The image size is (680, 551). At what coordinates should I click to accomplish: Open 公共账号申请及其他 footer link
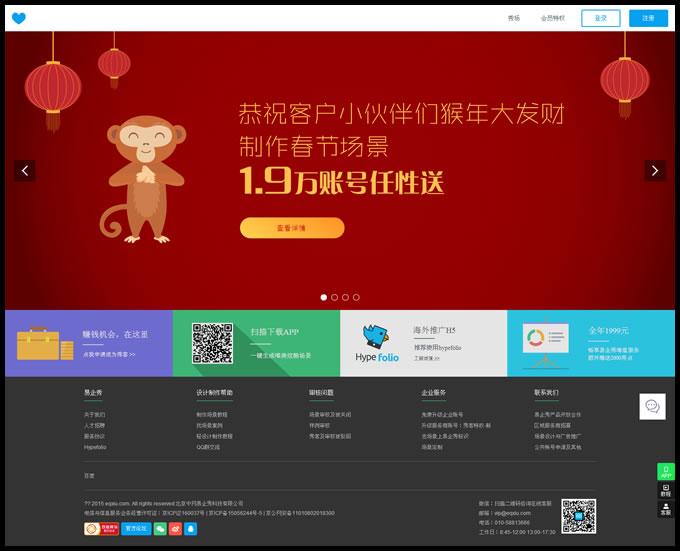tap(558, 447)
